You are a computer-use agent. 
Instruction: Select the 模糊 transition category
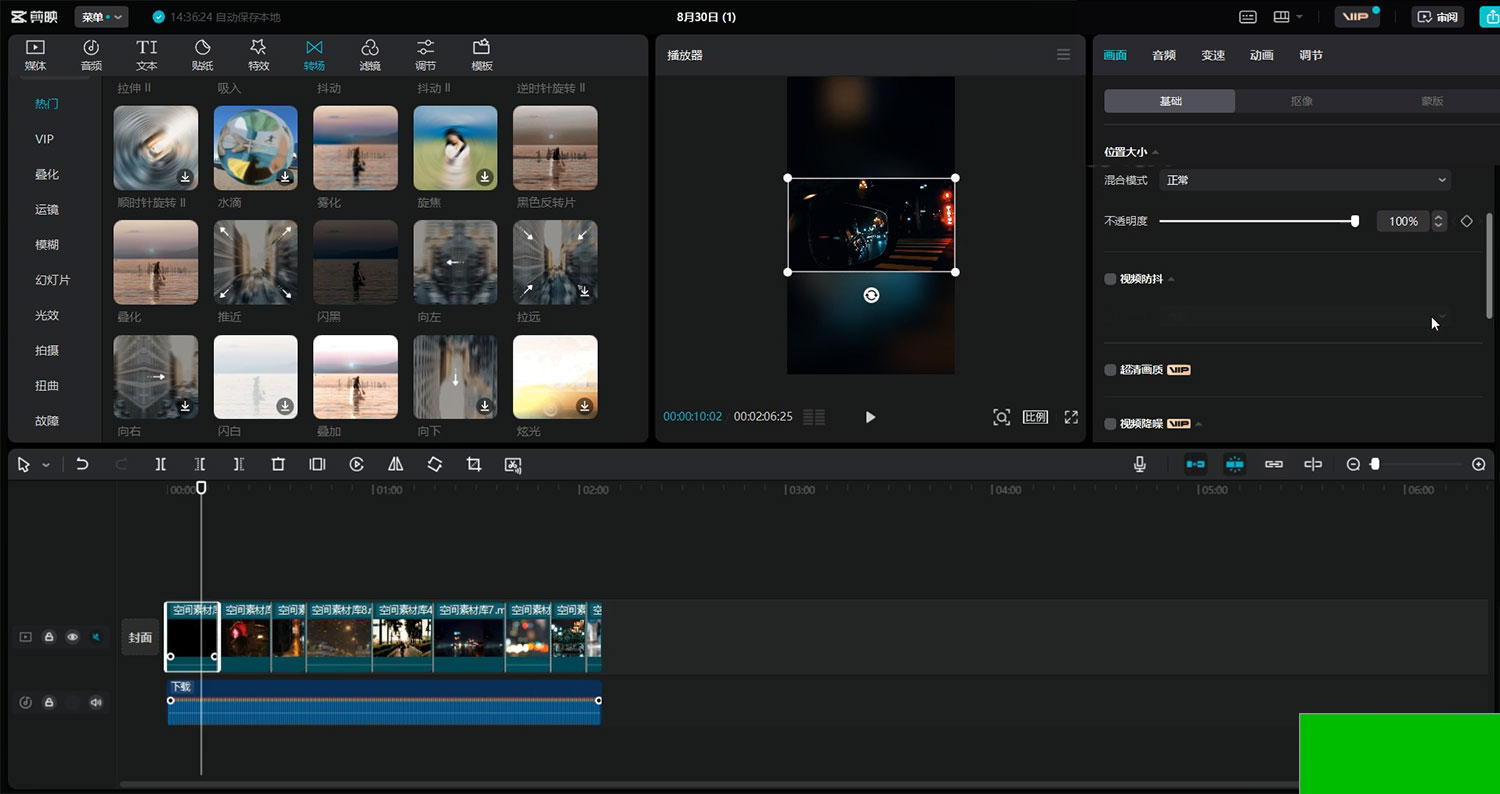(x=47, y=245)
